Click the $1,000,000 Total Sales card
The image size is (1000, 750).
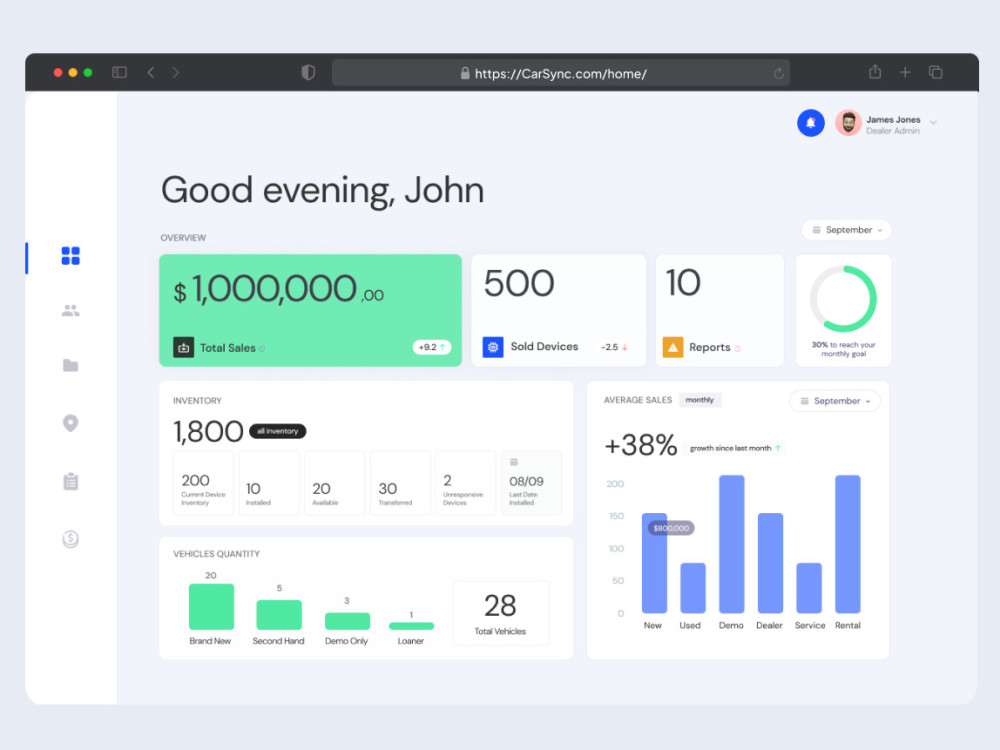click(311, 311)
